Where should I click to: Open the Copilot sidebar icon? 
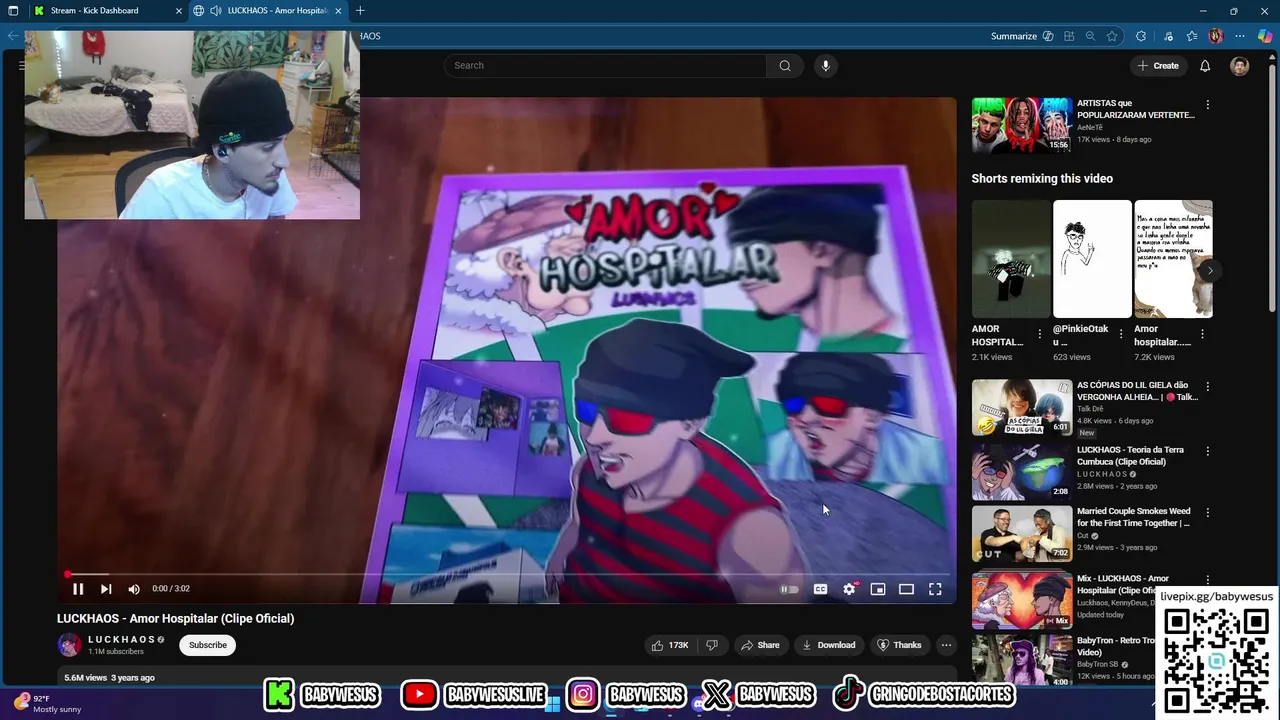[x=1265, y=36]
